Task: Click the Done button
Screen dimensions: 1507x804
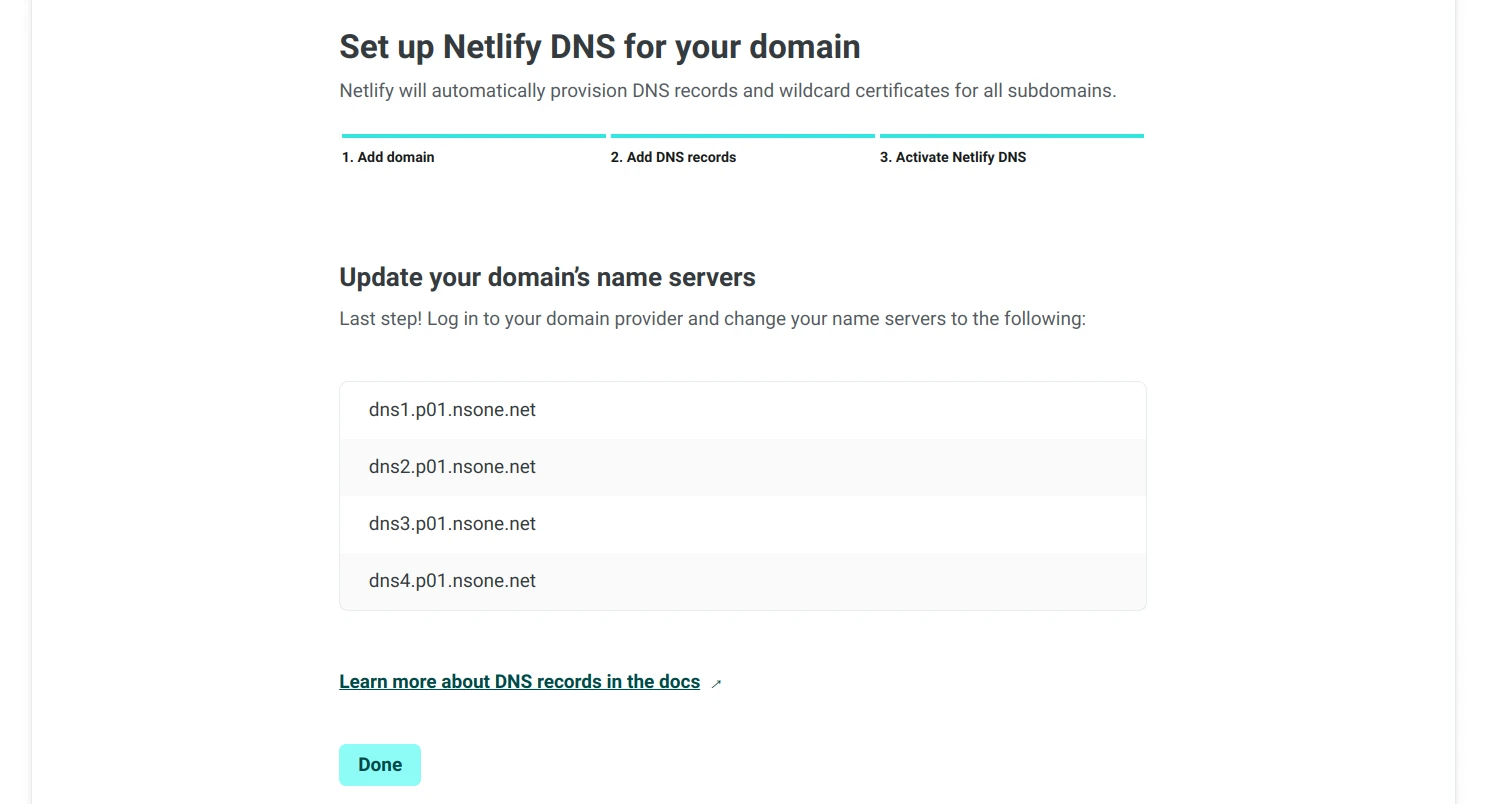Action: coord(379,765)
